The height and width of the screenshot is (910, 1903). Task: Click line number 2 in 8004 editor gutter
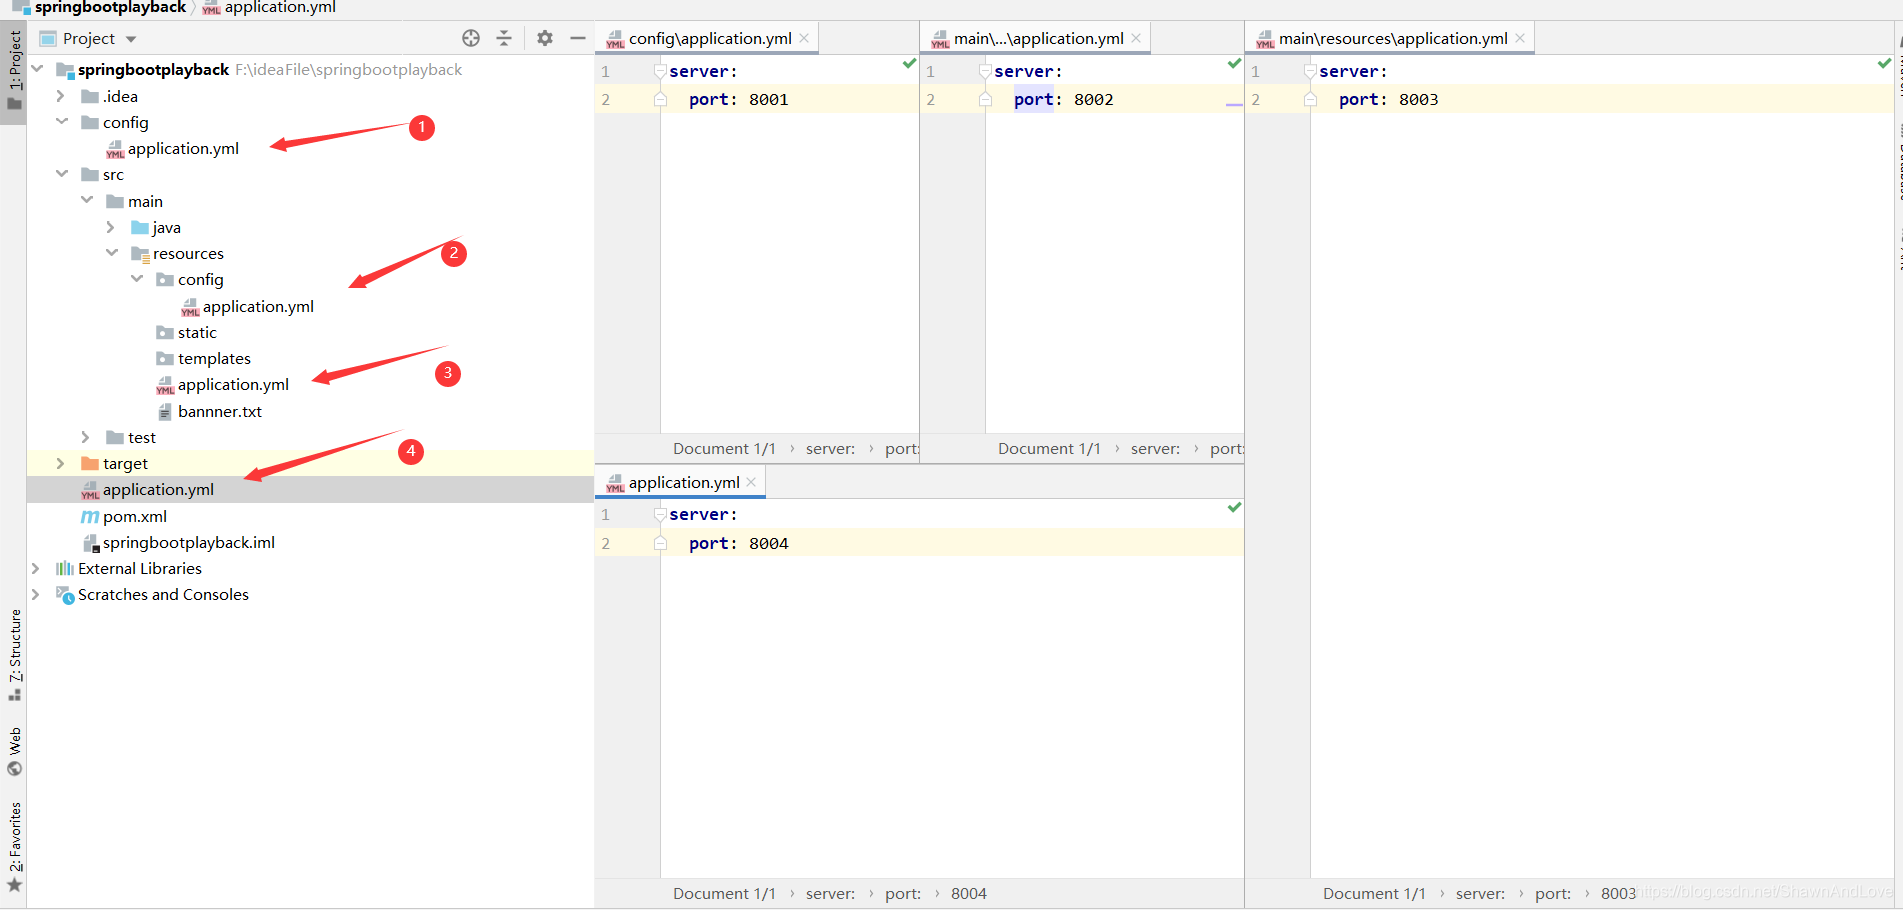(605, 543)
